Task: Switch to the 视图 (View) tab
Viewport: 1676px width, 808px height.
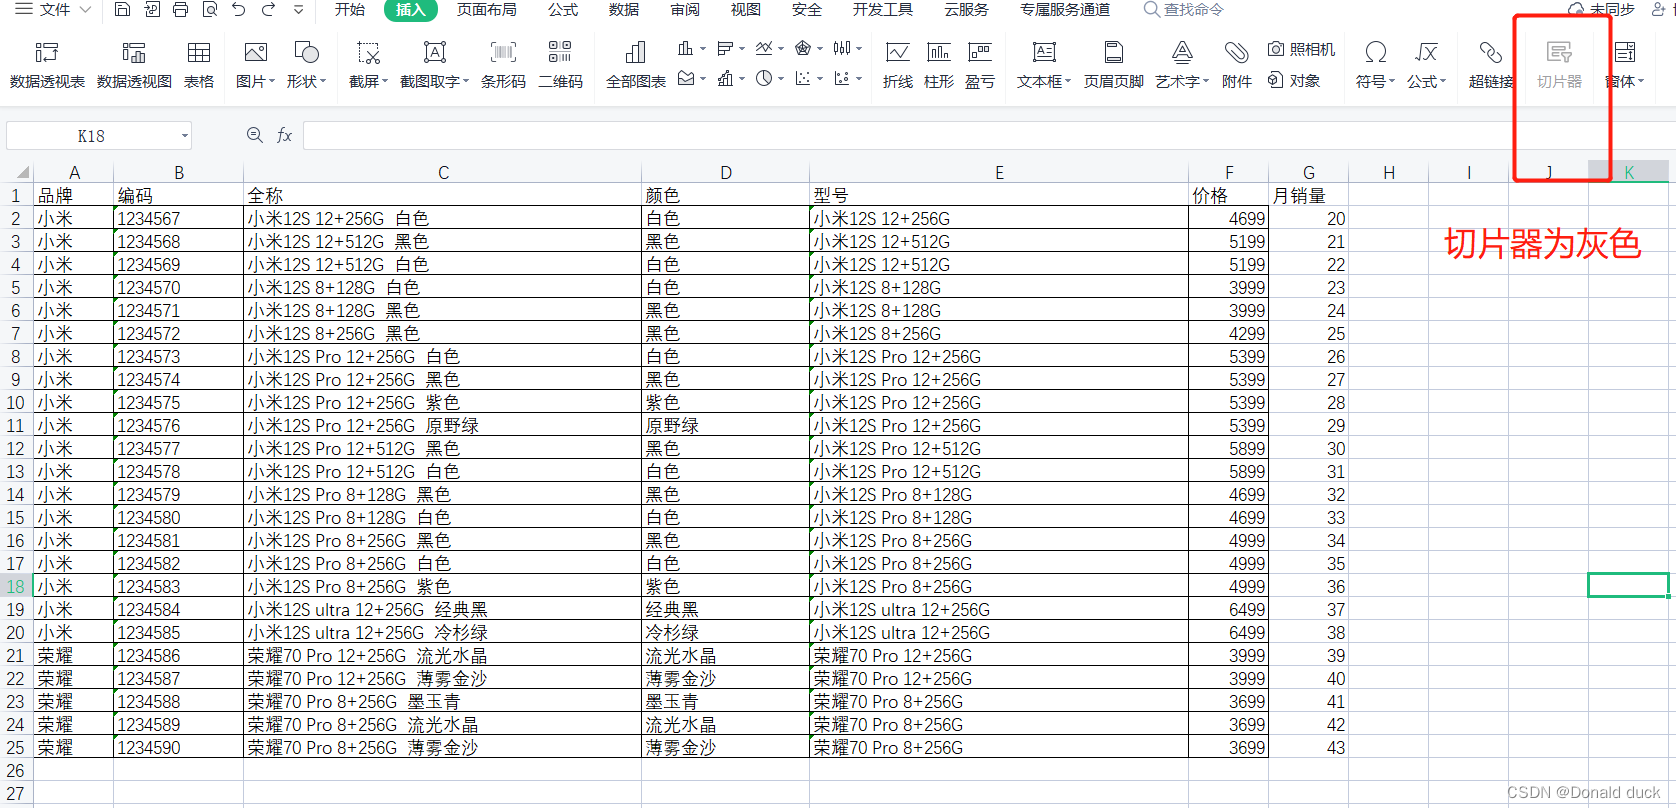Action: point(746,10)
